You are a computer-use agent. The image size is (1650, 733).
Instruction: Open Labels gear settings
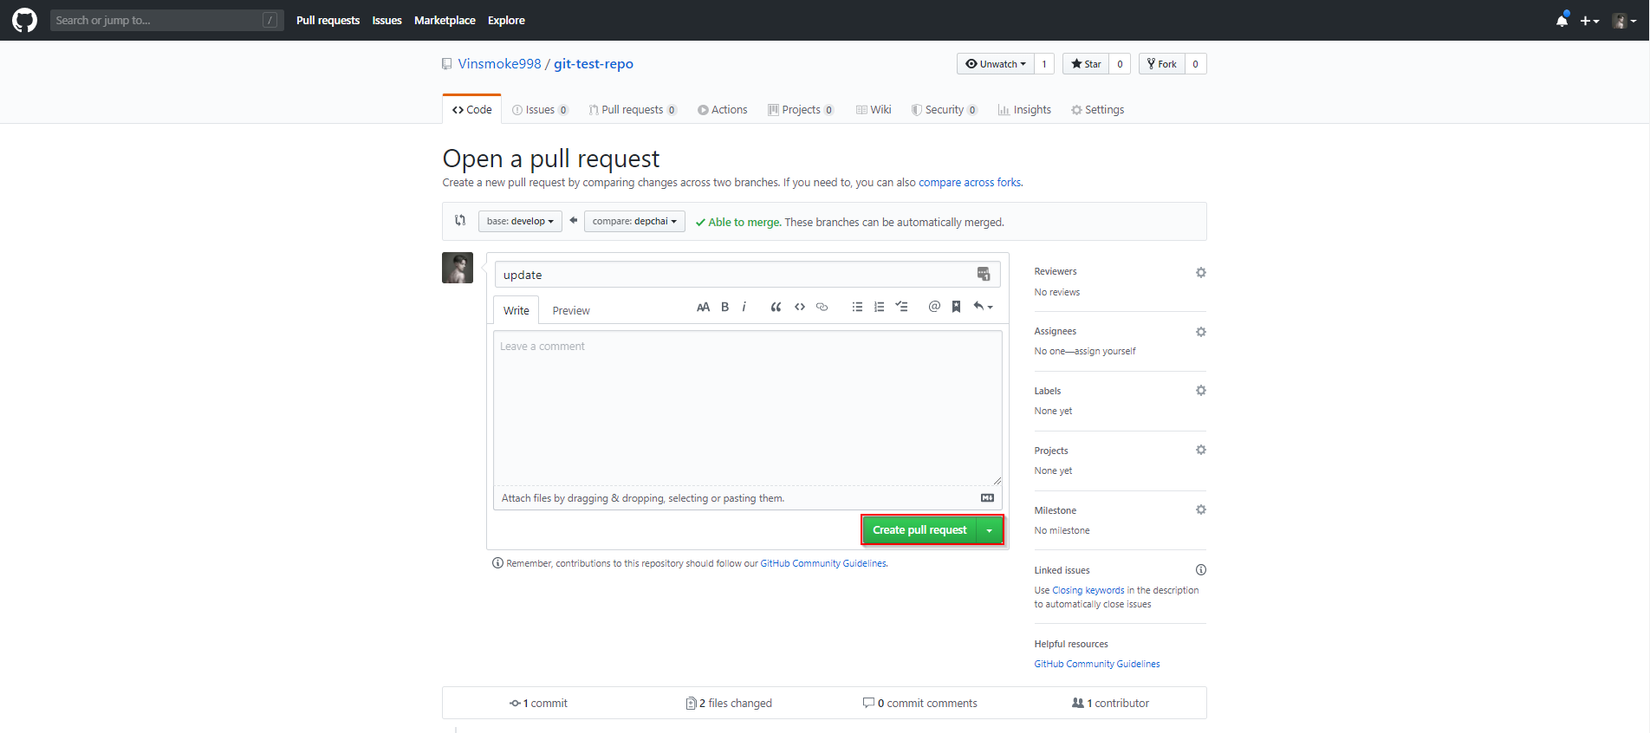tap(1201, 390)
